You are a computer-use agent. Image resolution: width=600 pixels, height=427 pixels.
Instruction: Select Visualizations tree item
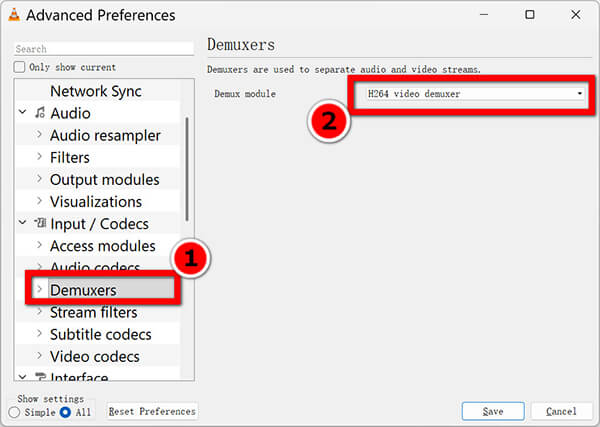(96, 202)
